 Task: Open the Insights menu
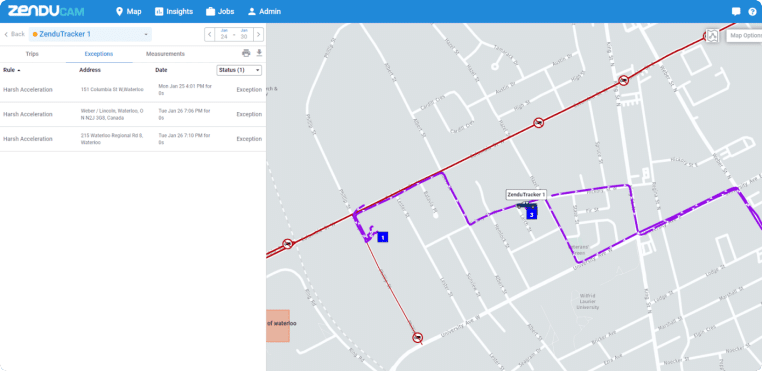(x=173, y=11)
